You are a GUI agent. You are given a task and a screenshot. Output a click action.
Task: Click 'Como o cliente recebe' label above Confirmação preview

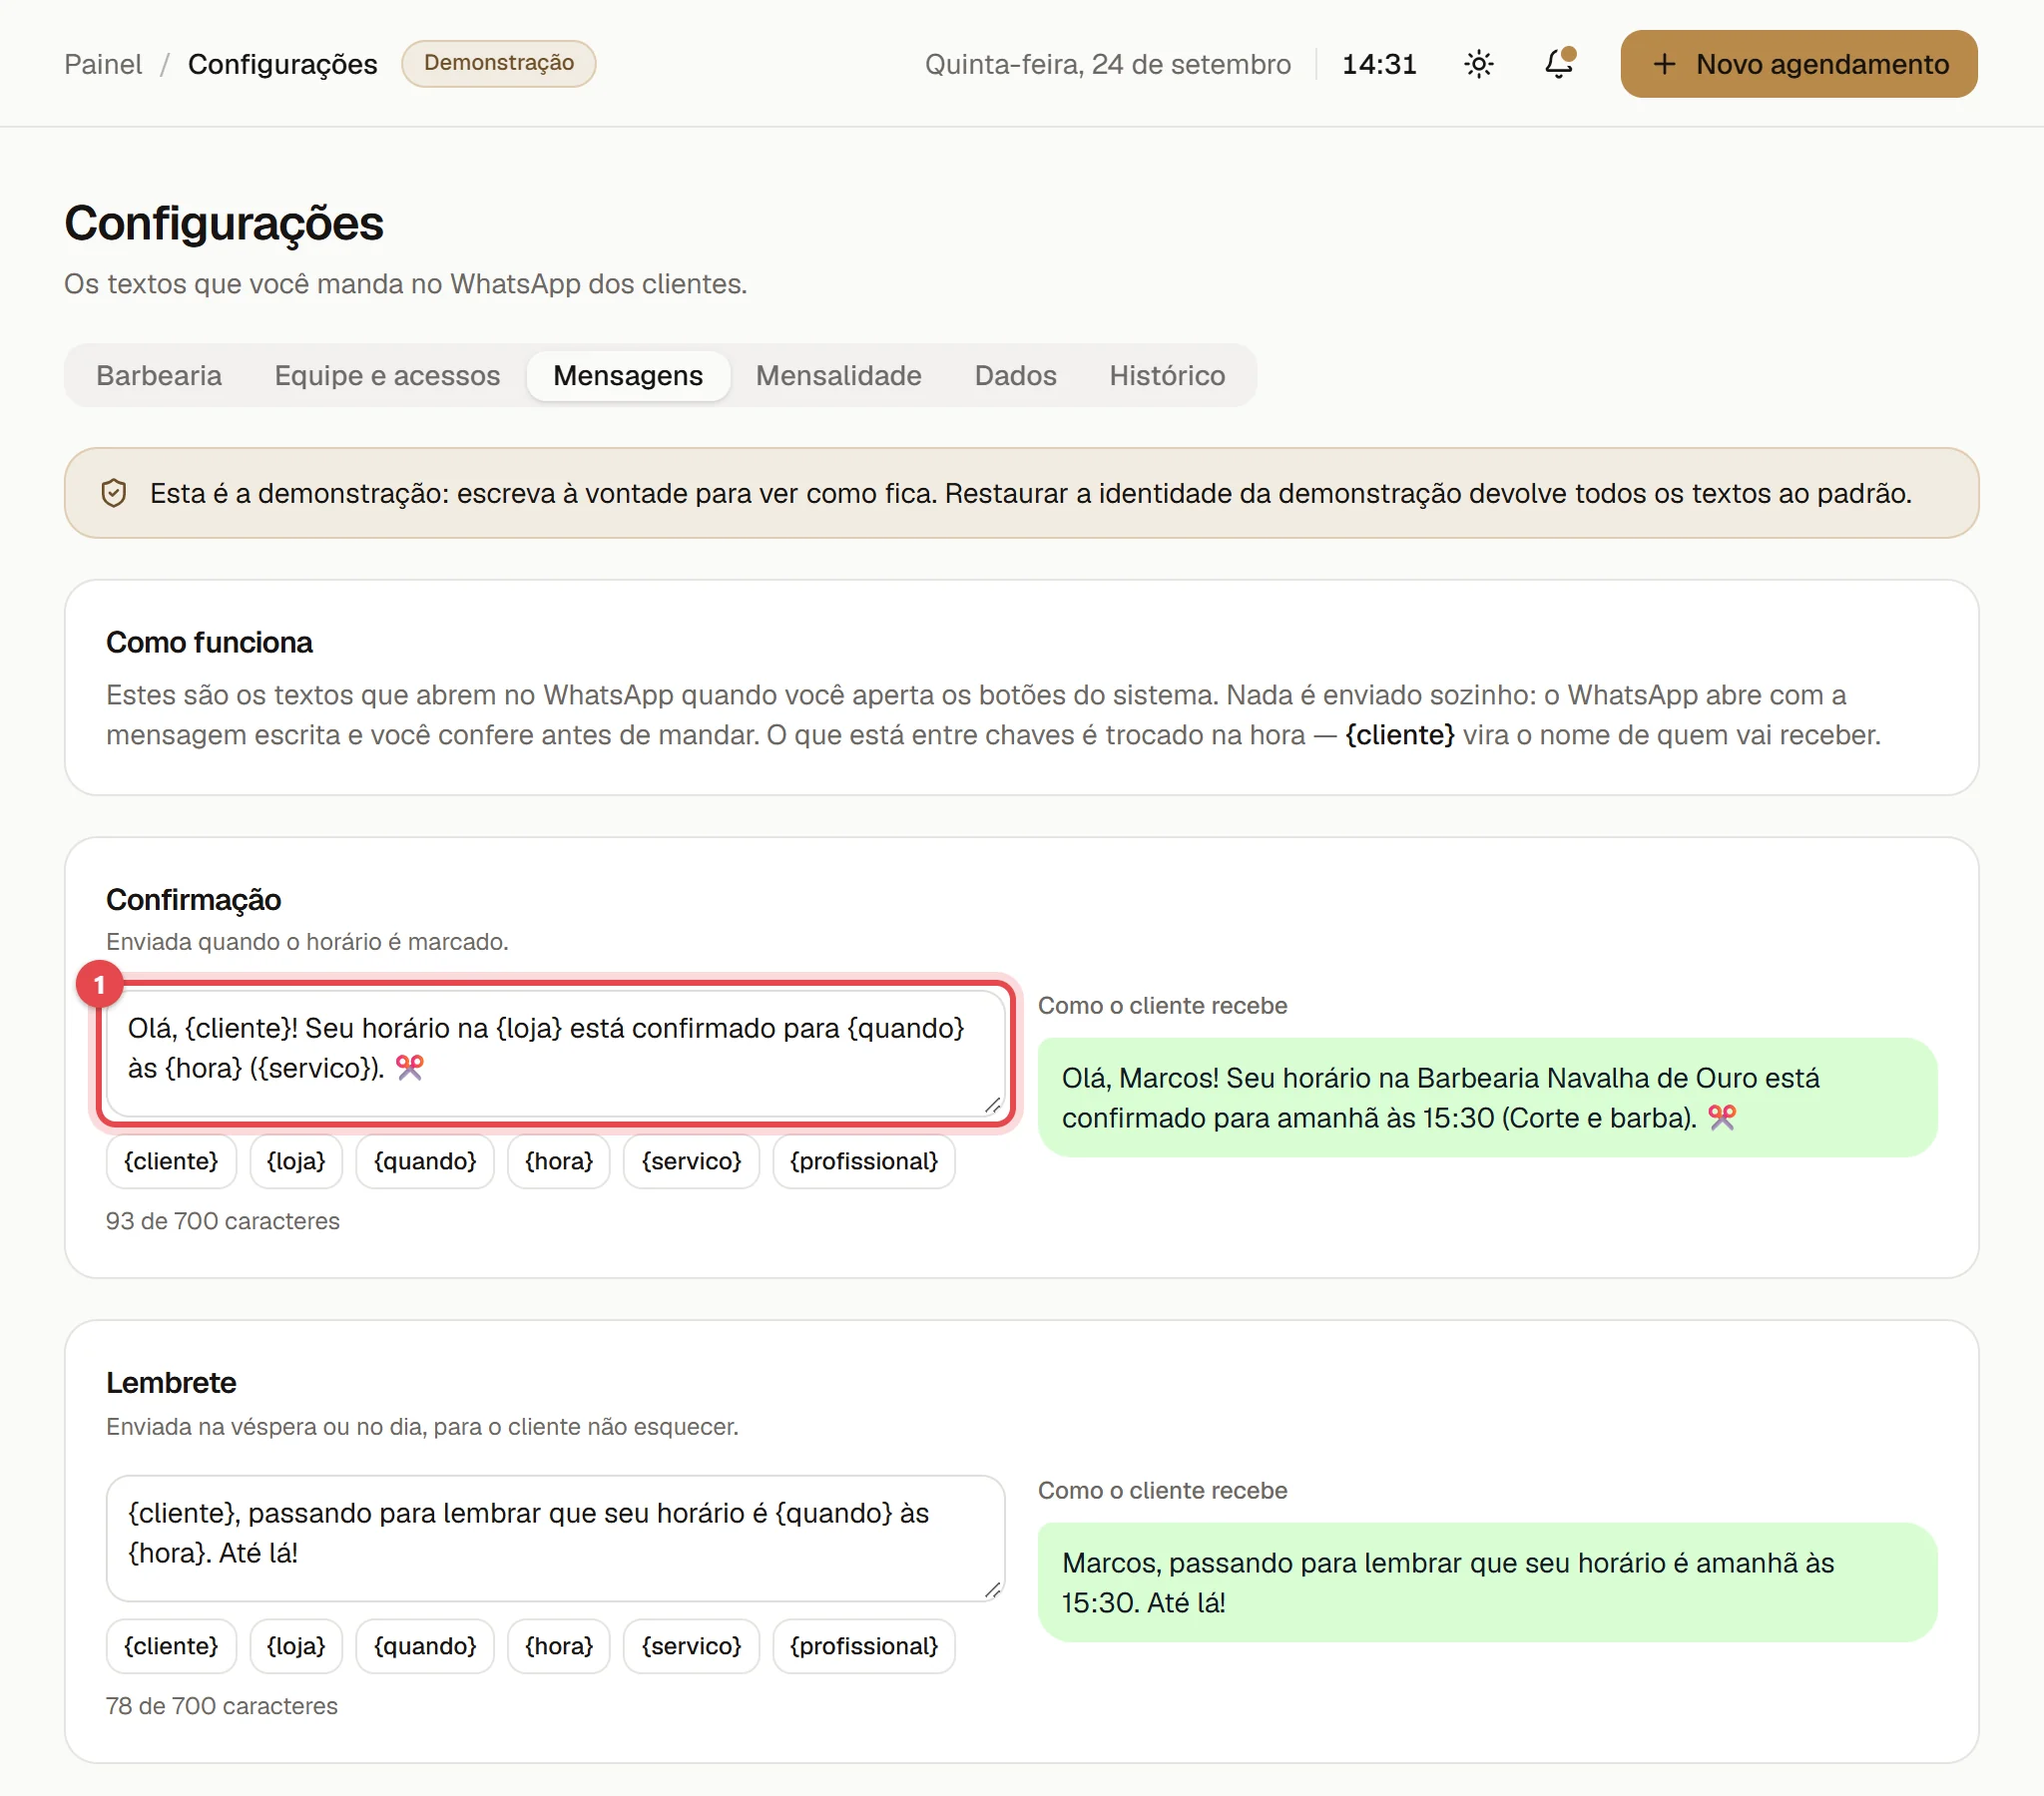(1162, 1005)
